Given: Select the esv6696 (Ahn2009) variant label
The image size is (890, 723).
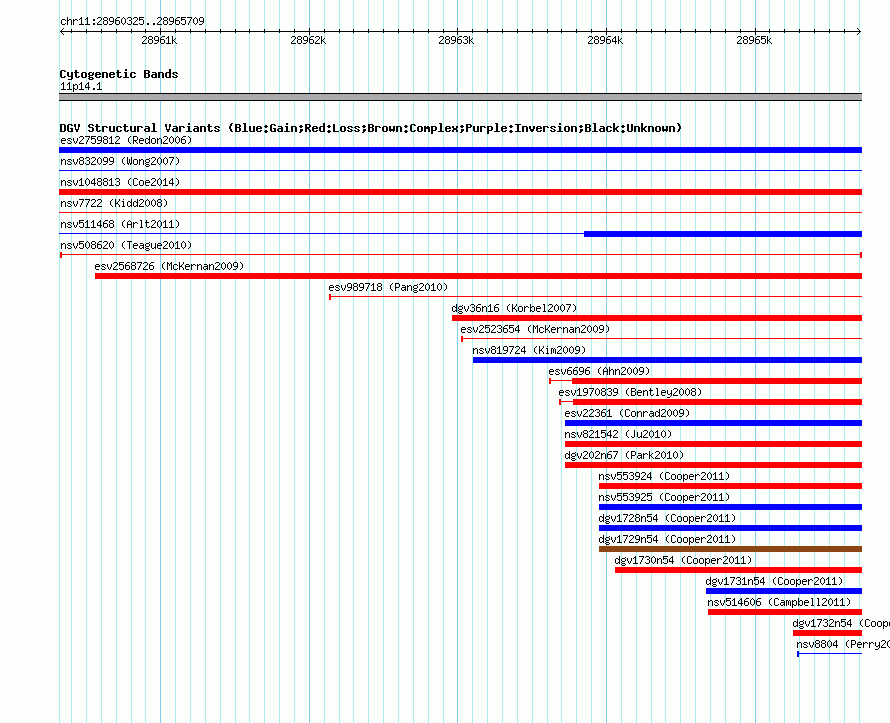Looking at the screenshot, I should [599, 371].
